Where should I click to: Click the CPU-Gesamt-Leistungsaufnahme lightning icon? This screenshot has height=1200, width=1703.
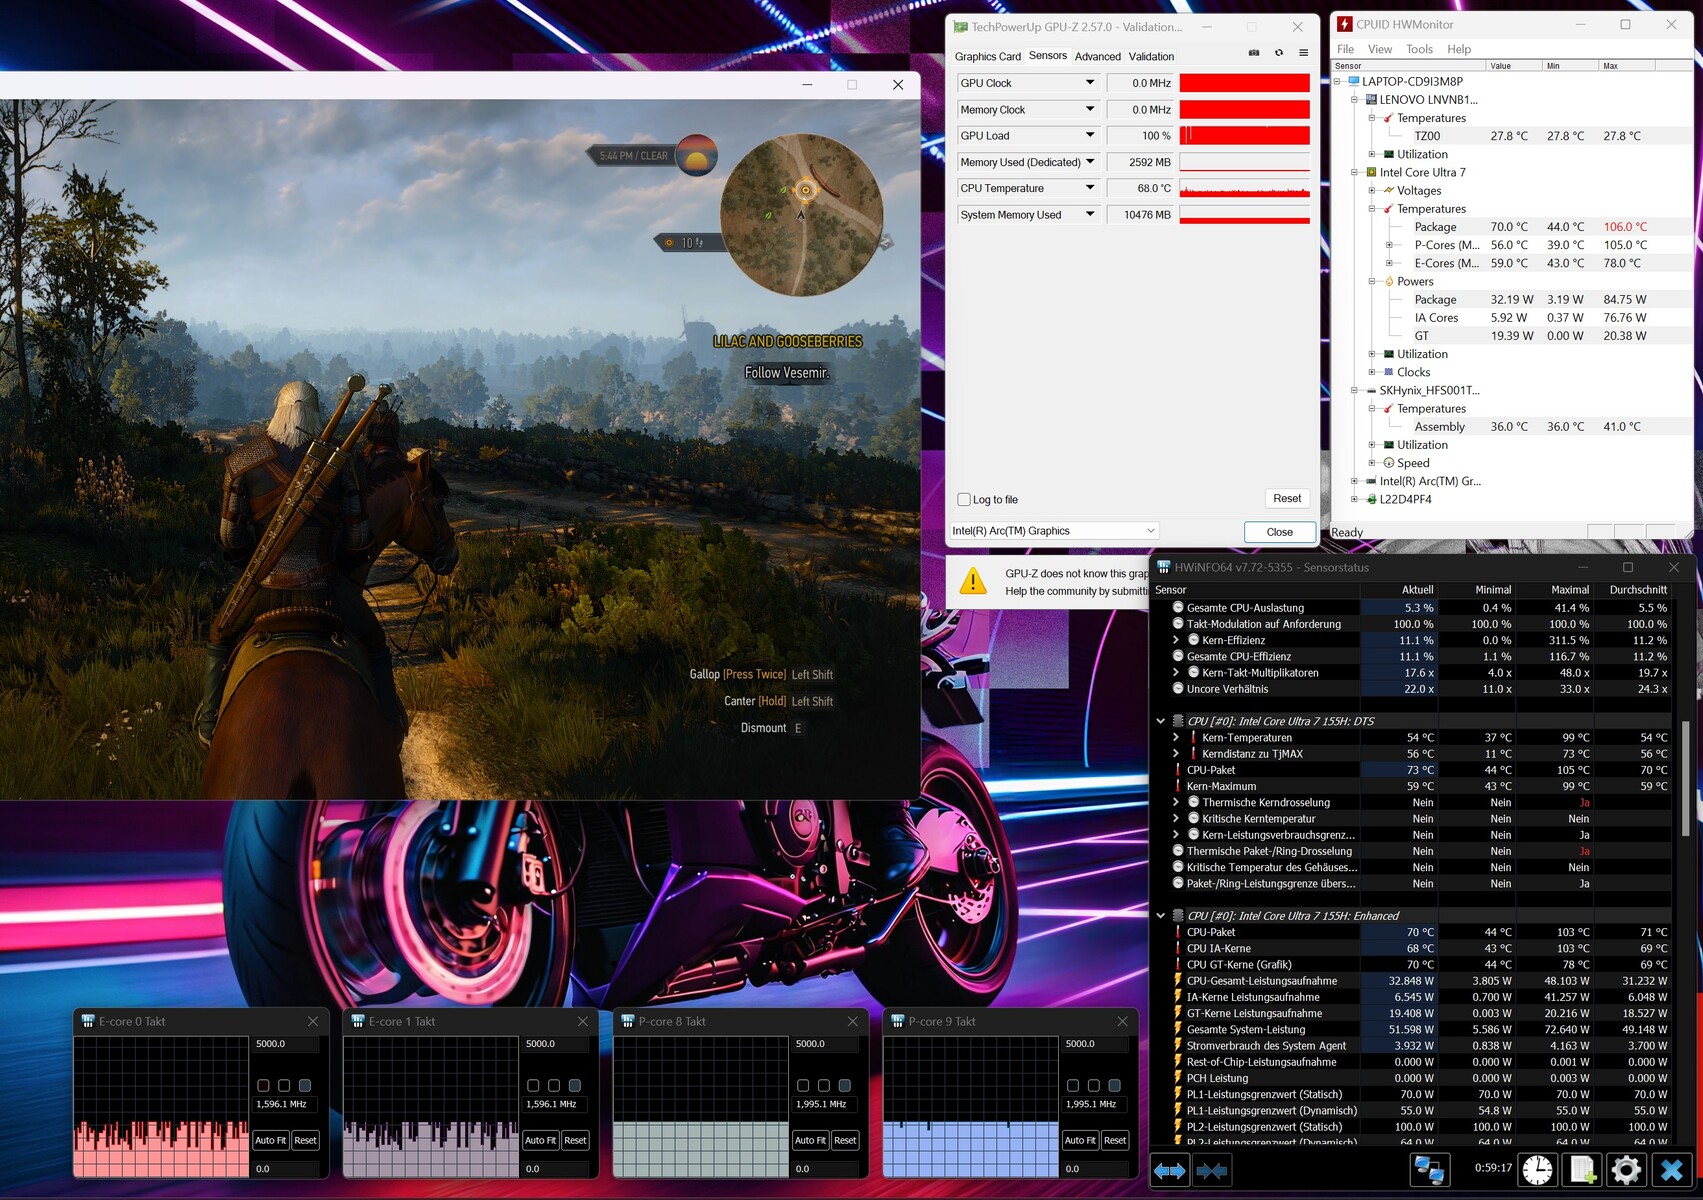(1178, 980)
